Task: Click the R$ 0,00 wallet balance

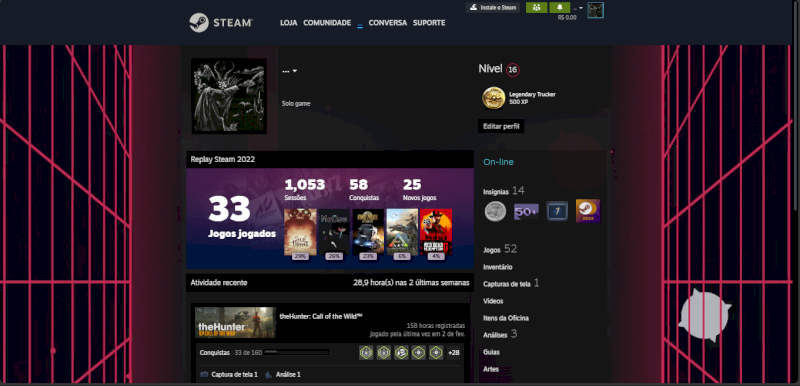Action: [x=567, y=17]
